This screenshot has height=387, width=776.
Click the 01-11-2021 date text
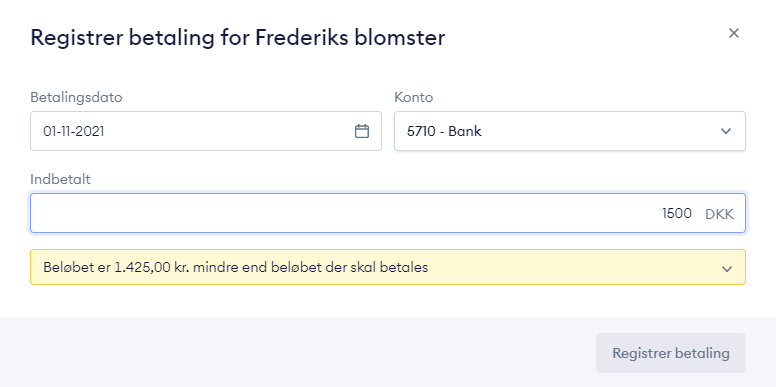point(74,132)
